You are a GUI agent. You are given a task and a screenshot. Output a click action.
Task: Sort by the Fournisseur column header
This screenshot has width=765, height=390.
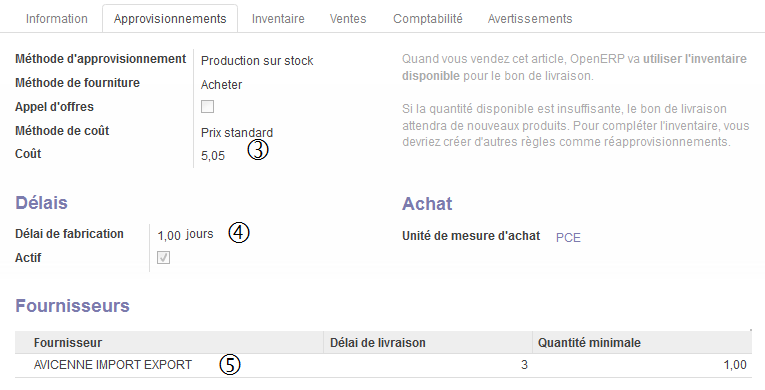coord(169,343)
